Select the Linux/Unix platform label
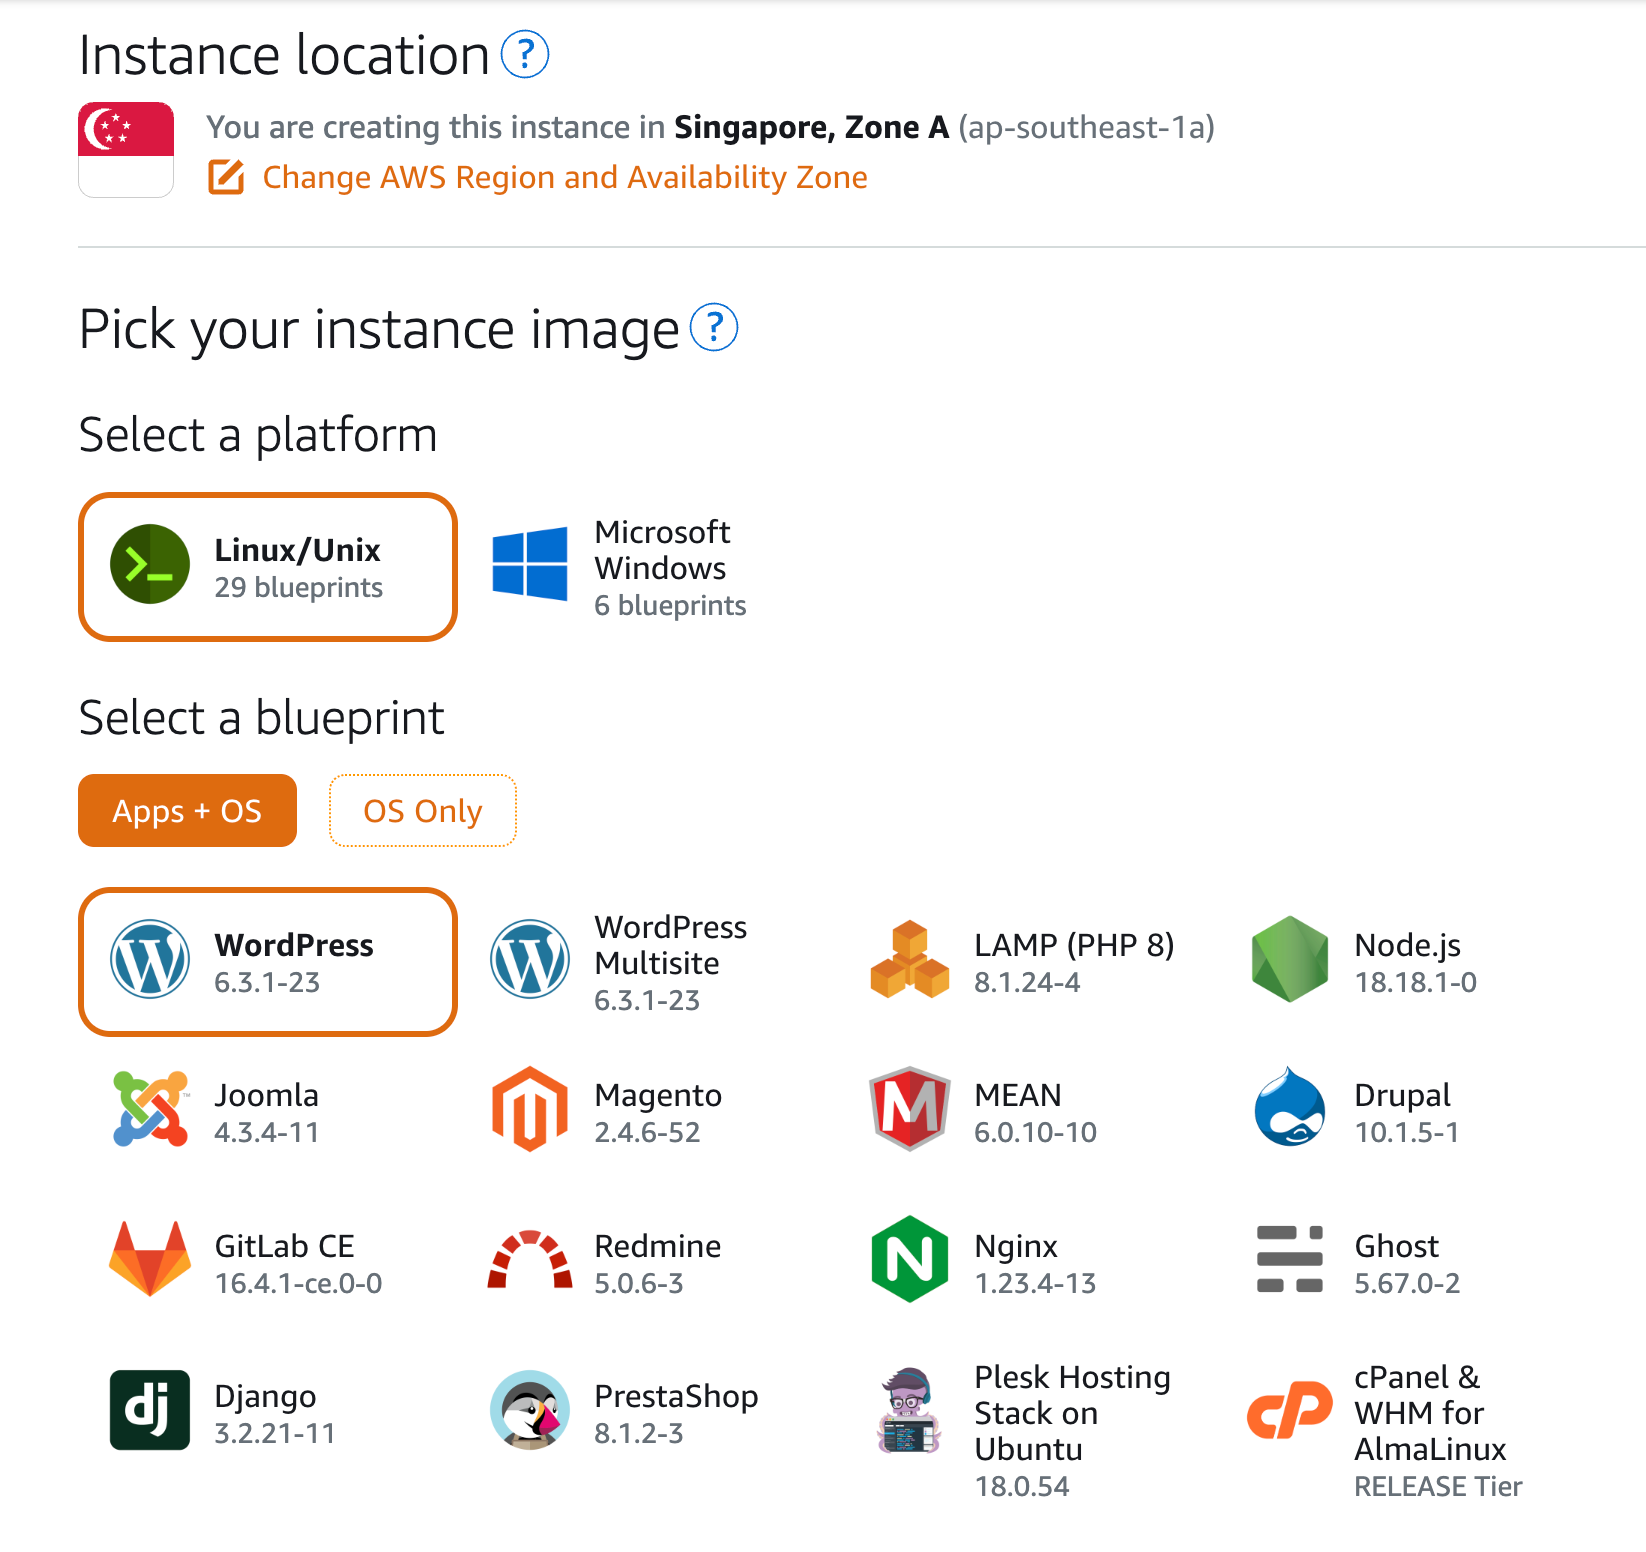 (x=297, y=550)
